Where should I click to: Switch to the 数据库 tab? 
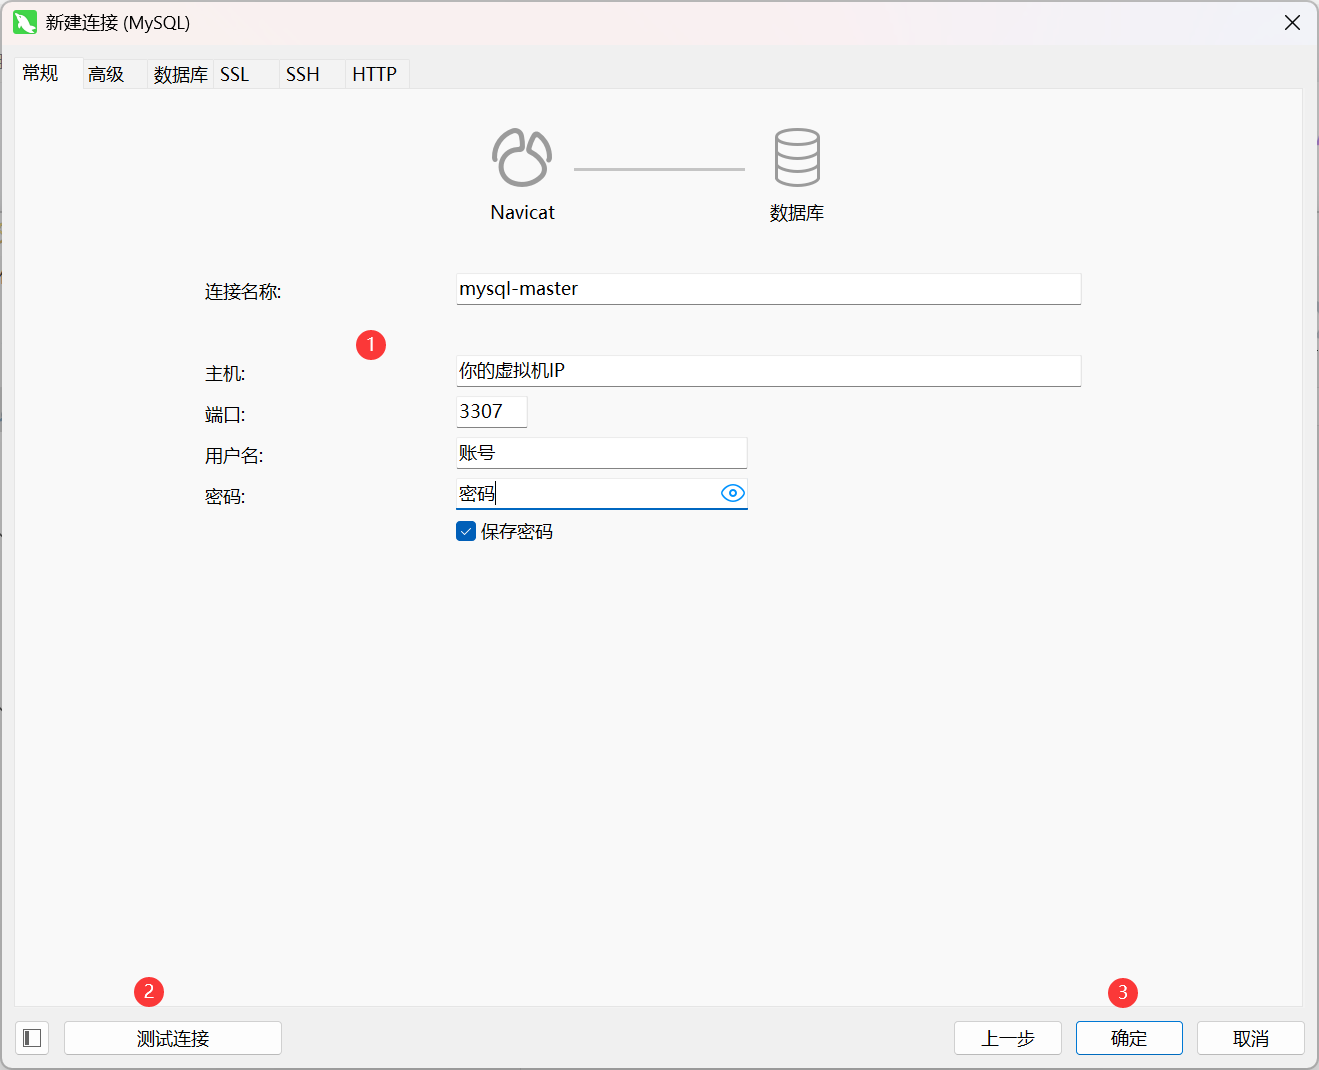click(x=180, y=73)
